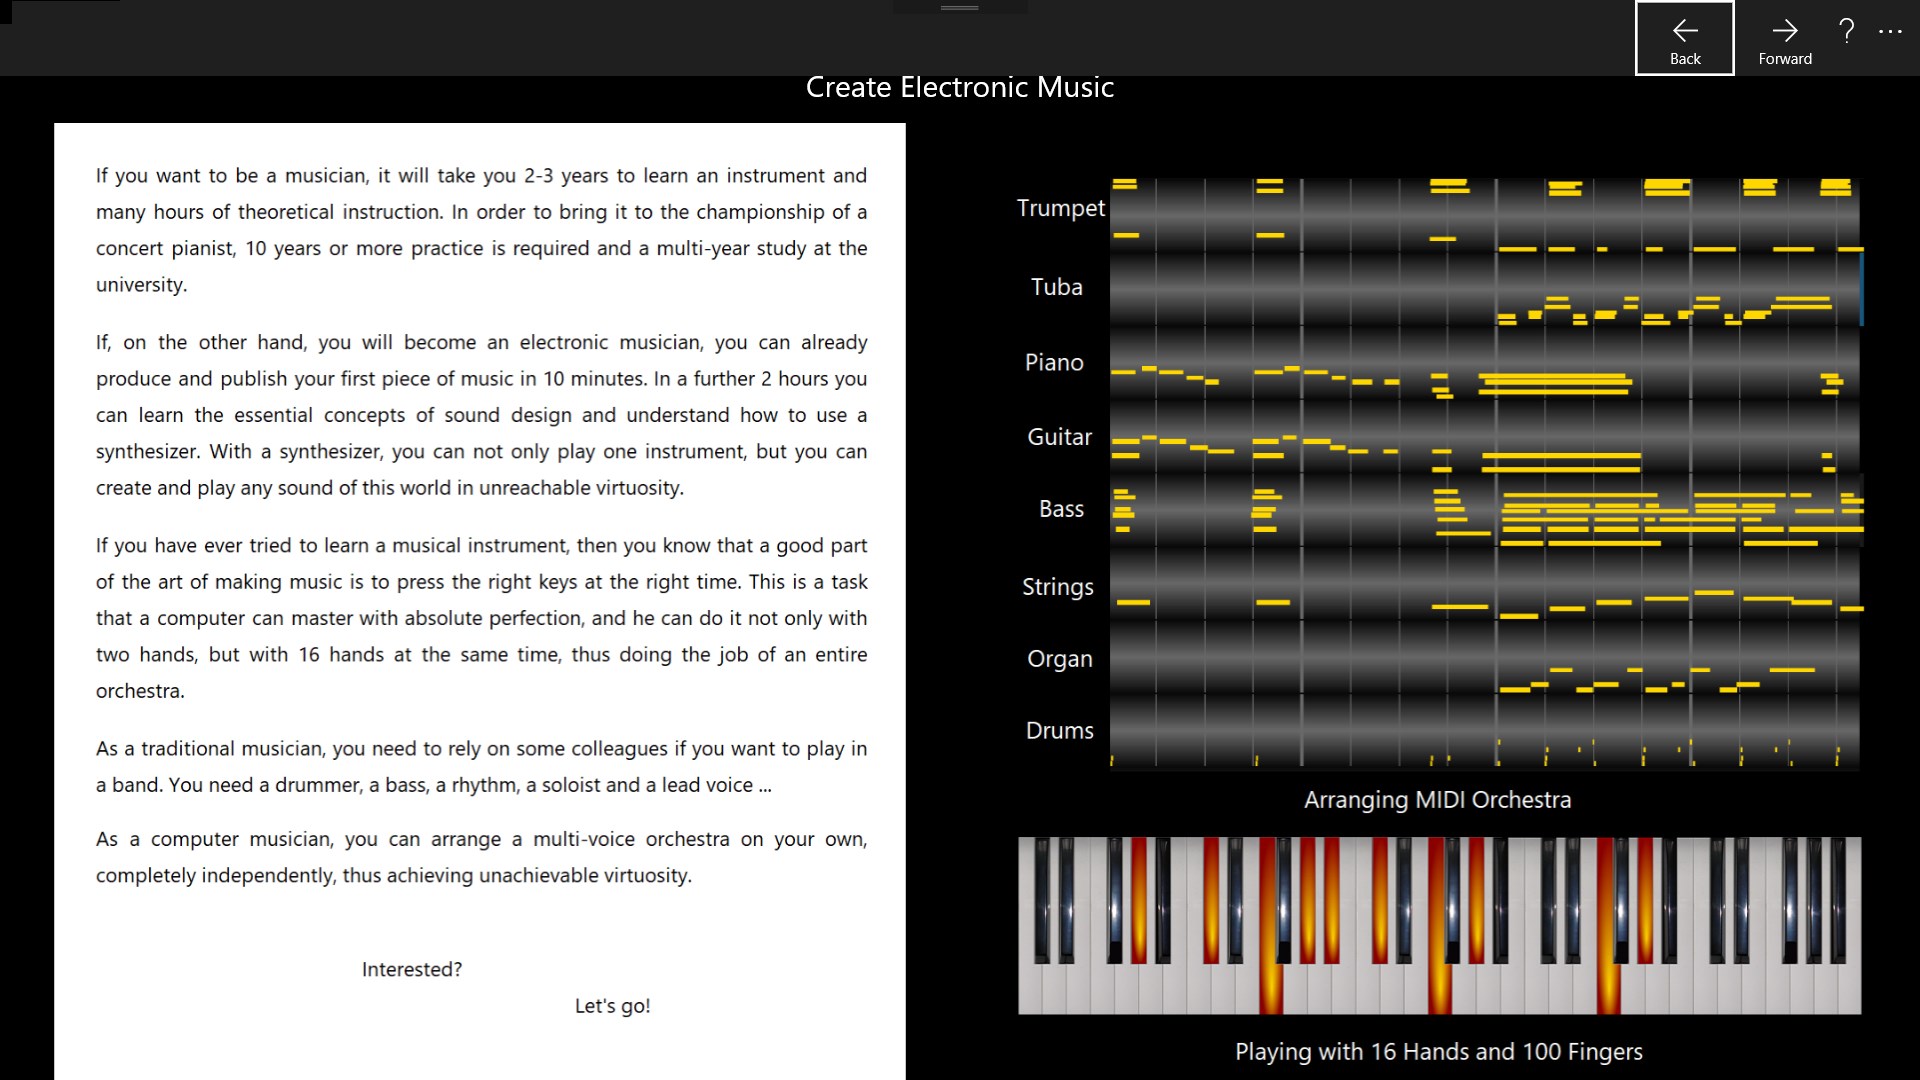Click the paragraph starting "If you have ever tried"
The image size is (1920, 1080).
[x=481, y=618]
